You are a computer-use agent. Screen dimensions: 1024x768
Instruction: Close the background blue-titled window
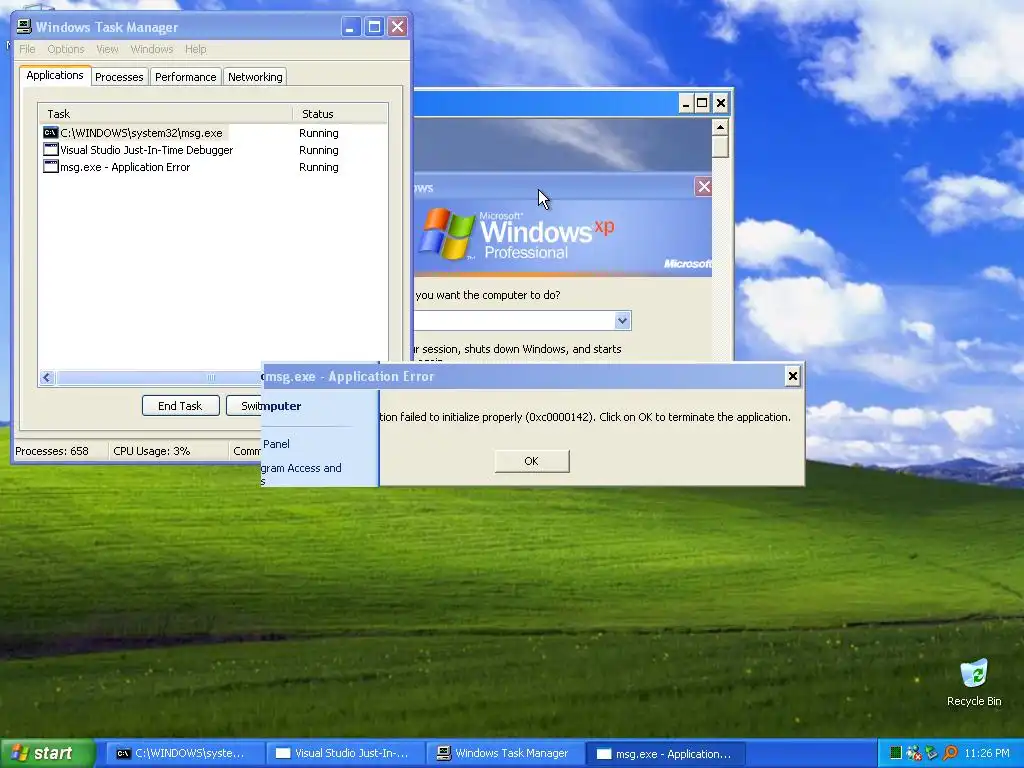tap(720, 103)
